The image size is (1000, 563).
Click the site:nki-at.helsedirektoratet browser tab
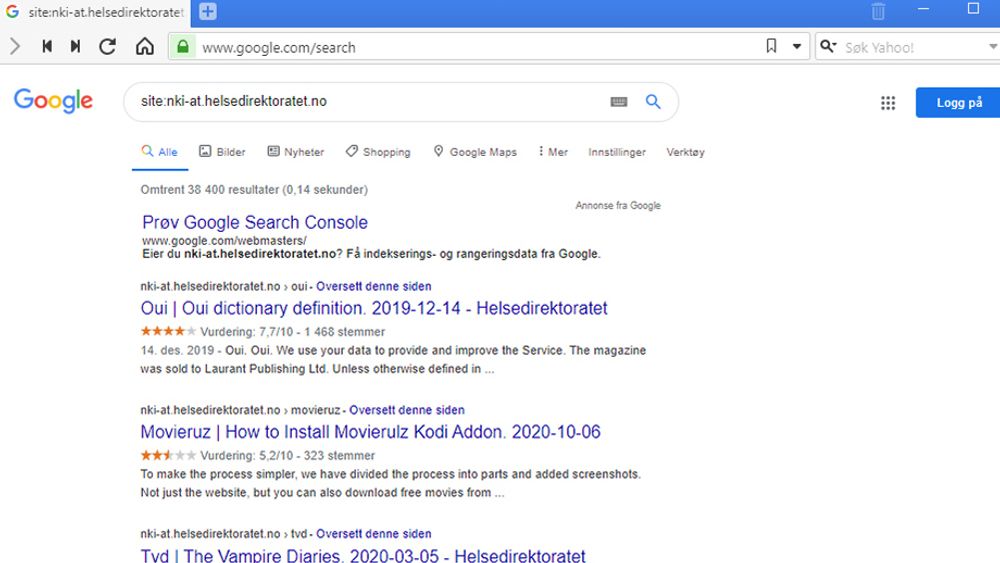click(x=96, y=12)
